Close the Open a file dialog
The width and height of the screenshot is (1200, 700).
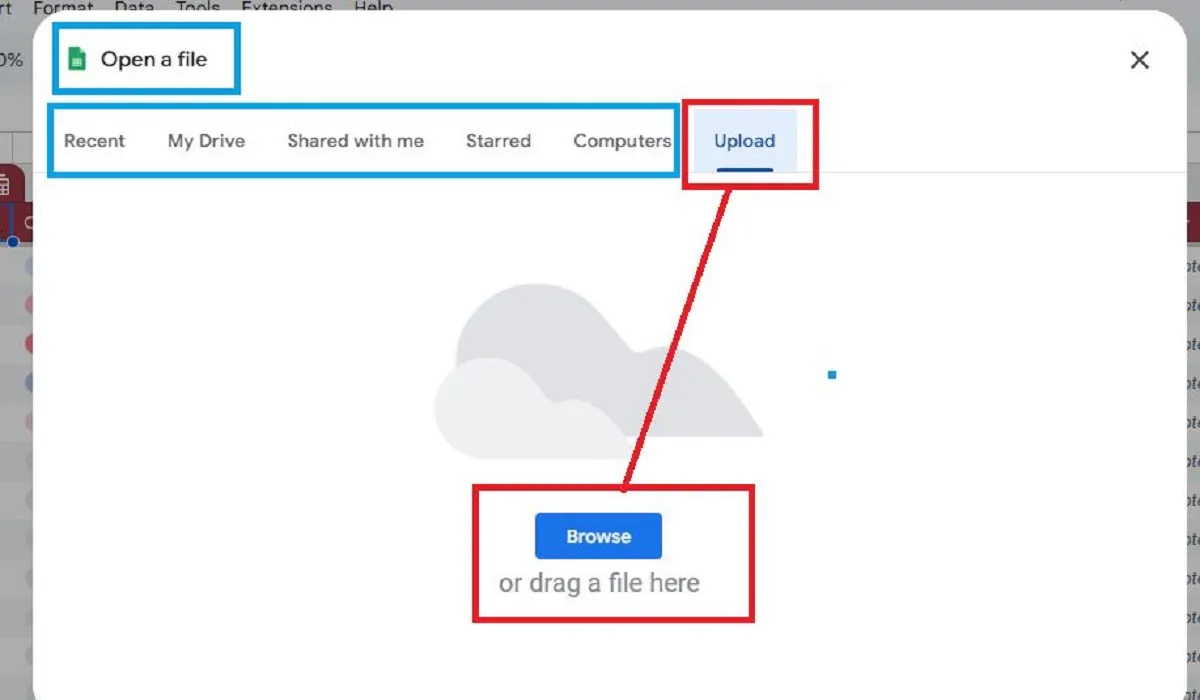click(x=1139, y=60)
